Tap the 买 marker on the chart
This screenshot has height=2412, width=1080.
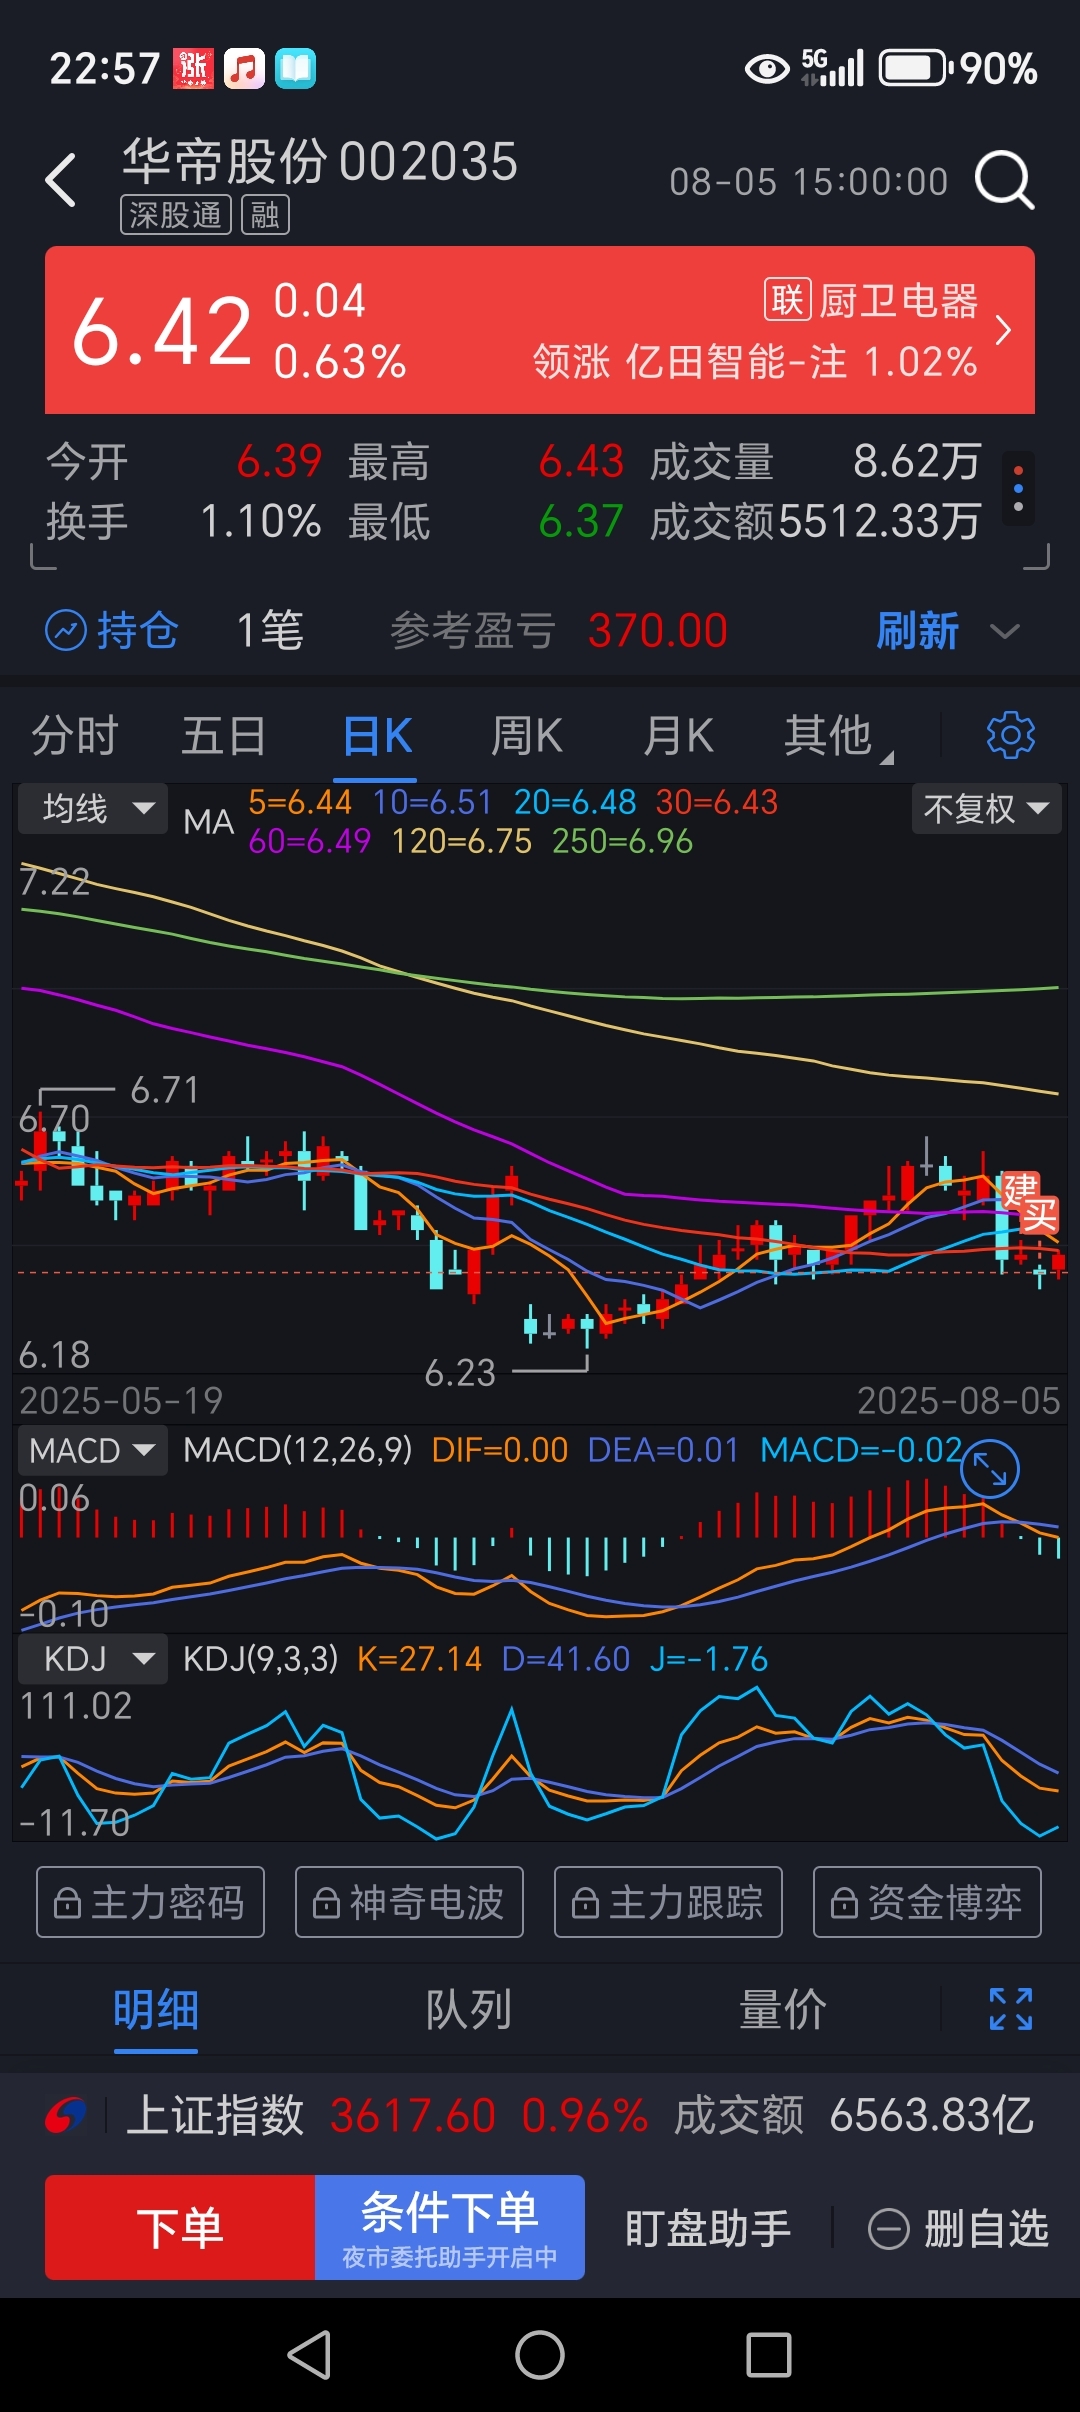click(1039, 1216)
